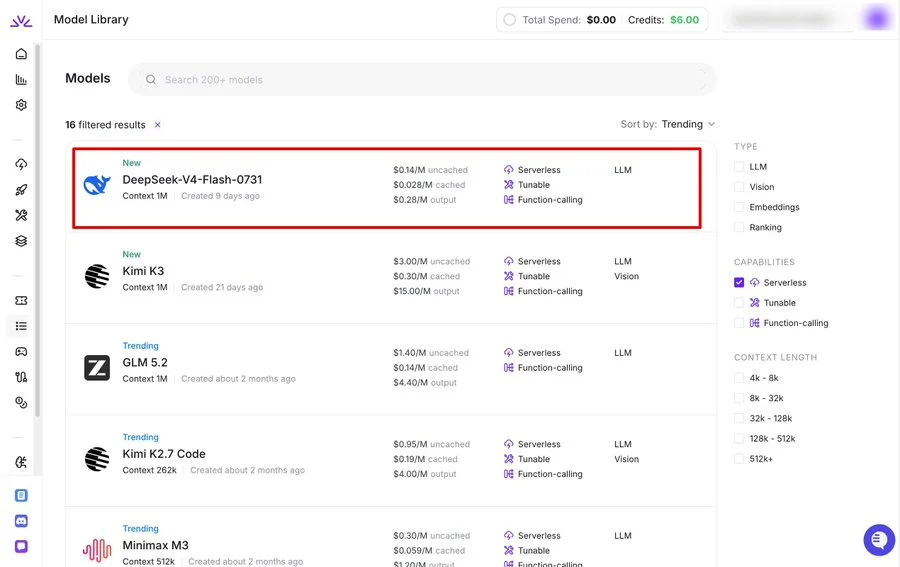Open the crossed tools icon in sidebar
Screen dimensions: 900x567
point(21,215)
